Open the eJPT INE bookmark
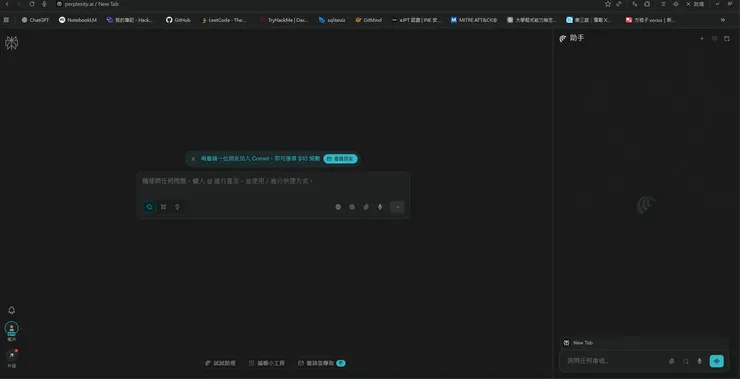The width and height of the screenshot is (740, 379). click(x=416, y=20)
